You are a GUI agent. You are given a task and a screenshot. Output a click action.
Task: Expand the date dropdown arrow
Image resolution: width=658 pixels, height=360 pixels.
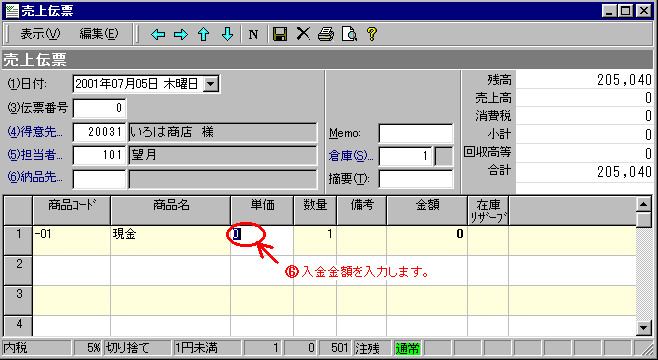pos(211,84)
